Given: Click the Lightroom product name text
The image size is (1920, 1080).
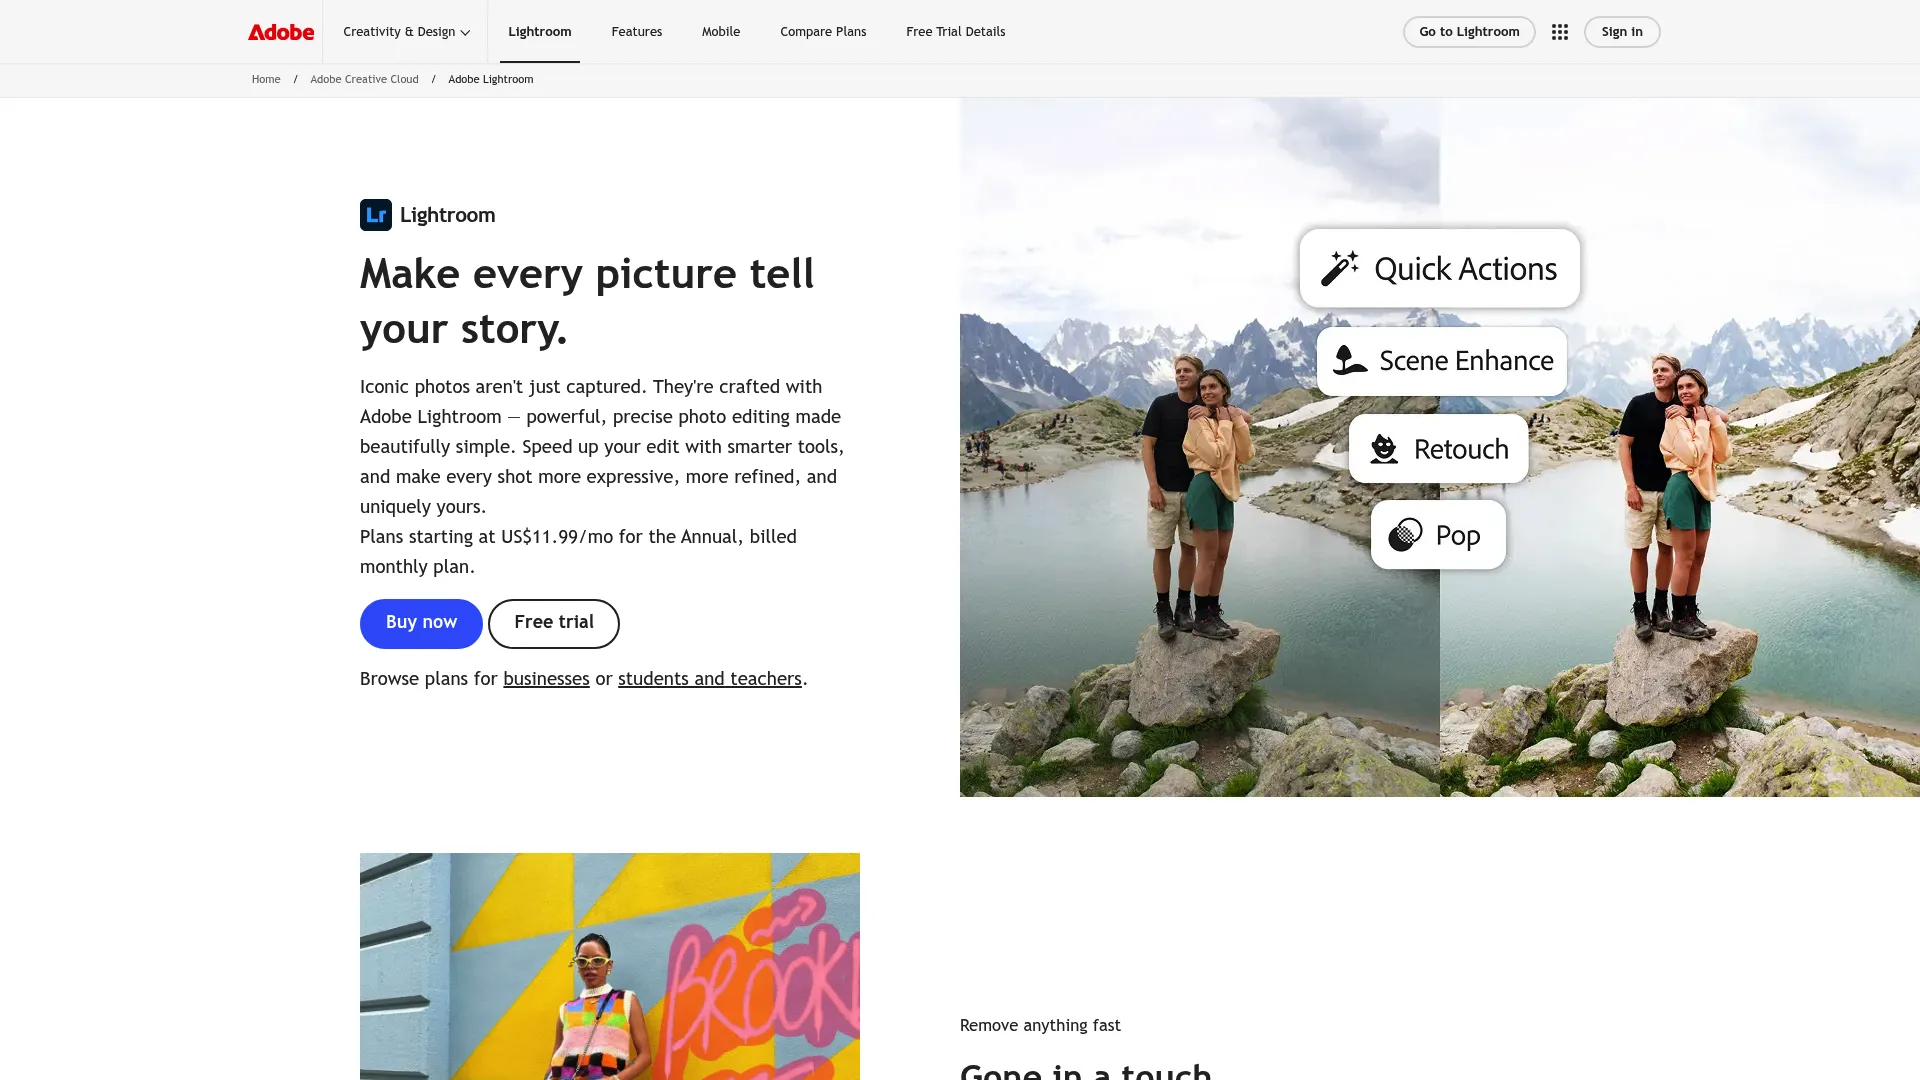Looking at the screenshot, I should tap(447, 215).
